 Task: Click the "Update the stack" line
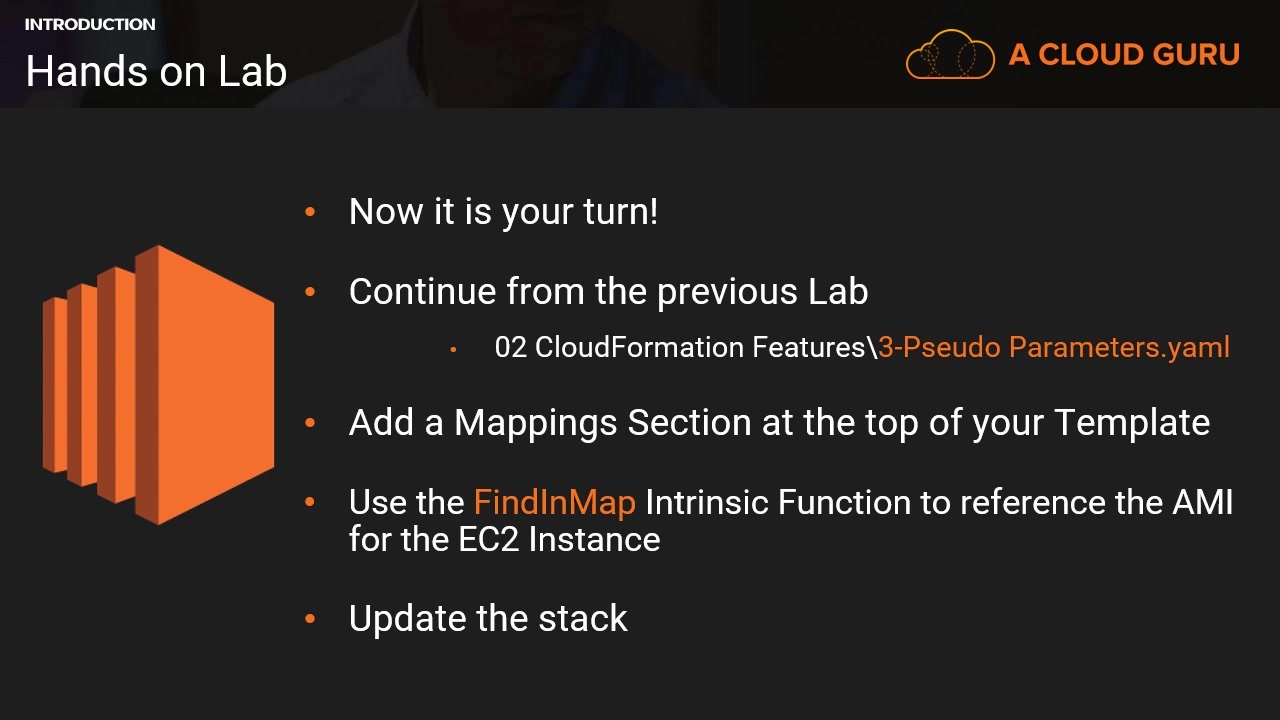tap(488, 619)
